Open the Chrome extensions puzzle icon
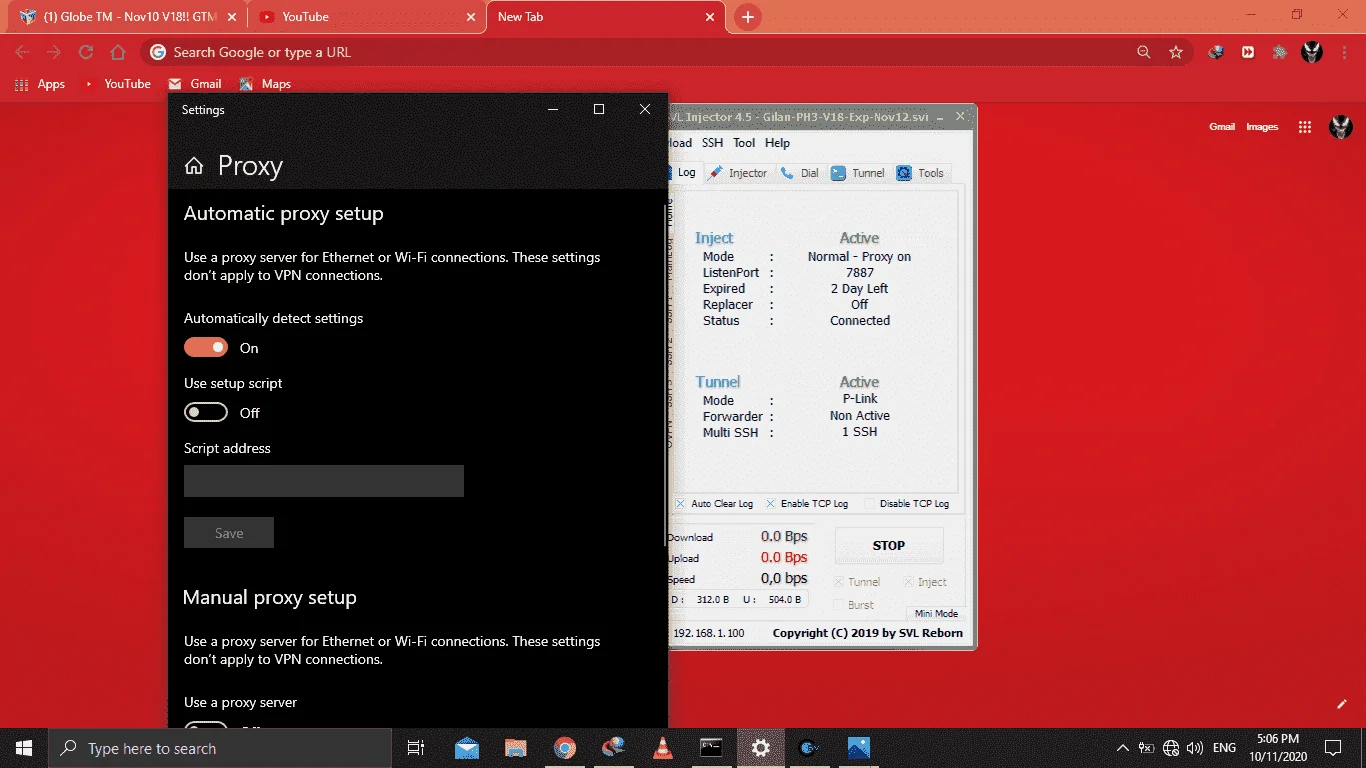Viewport: 1366px width, 768px height. [1279, 52]
